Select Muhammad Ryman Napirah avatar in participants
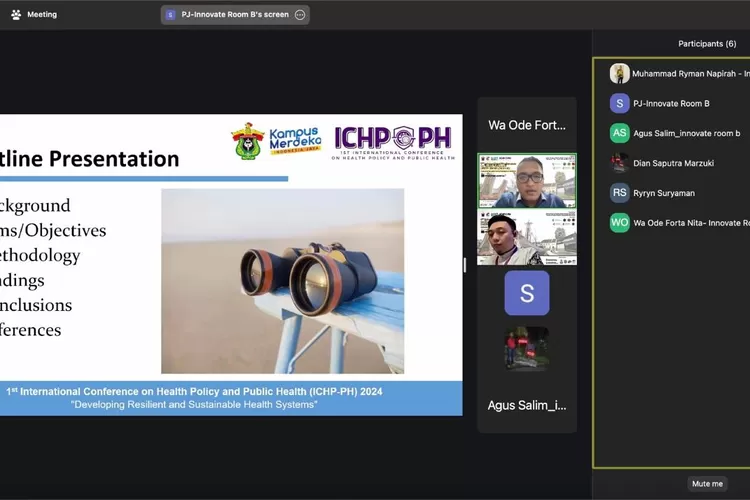The height and width of the screenshot is (500, 750). [620, 73]
